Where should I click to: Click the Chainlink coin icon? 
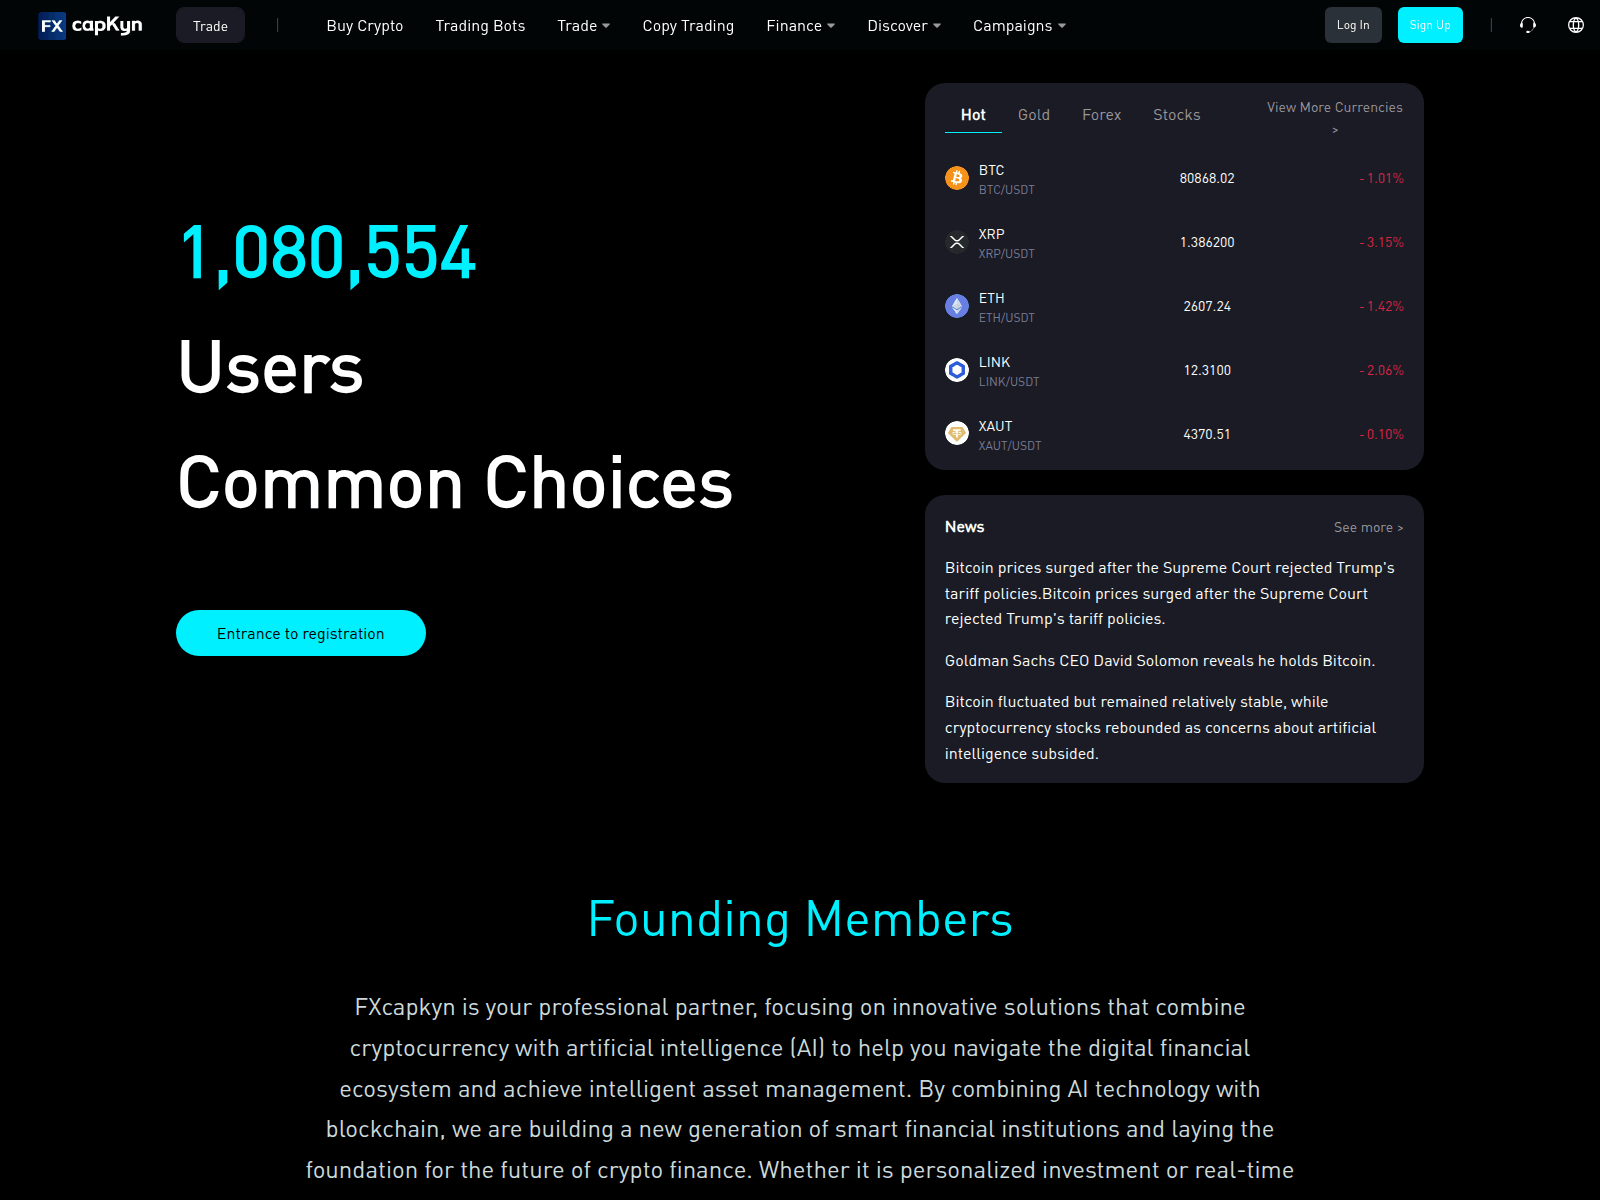[x=957, y=370]
